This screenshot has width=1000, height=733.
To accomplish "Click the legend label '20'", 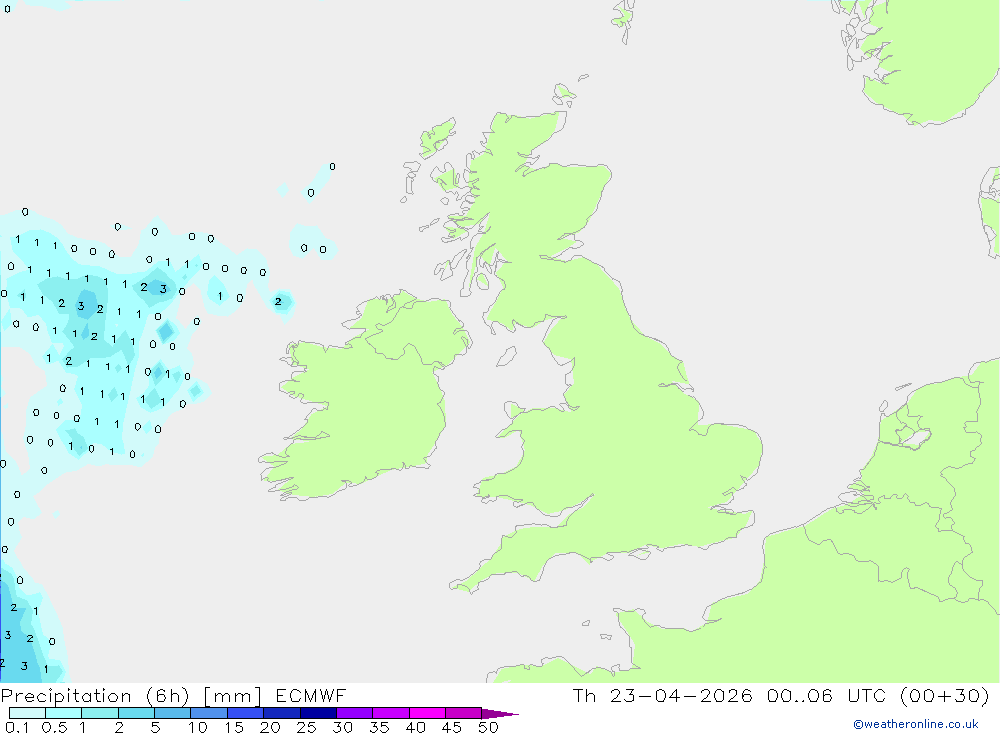I will pyautogui.click(x=270, y=727).
